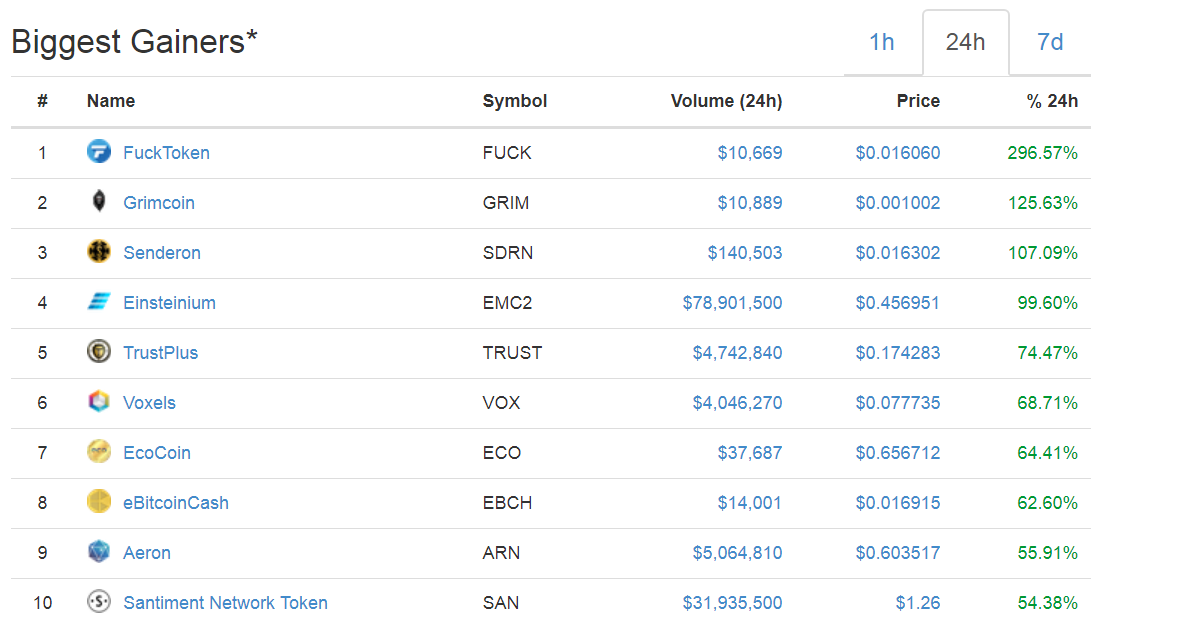Click the Aeron logo icon
The image size is (1192, 621).
pos(99,551)
